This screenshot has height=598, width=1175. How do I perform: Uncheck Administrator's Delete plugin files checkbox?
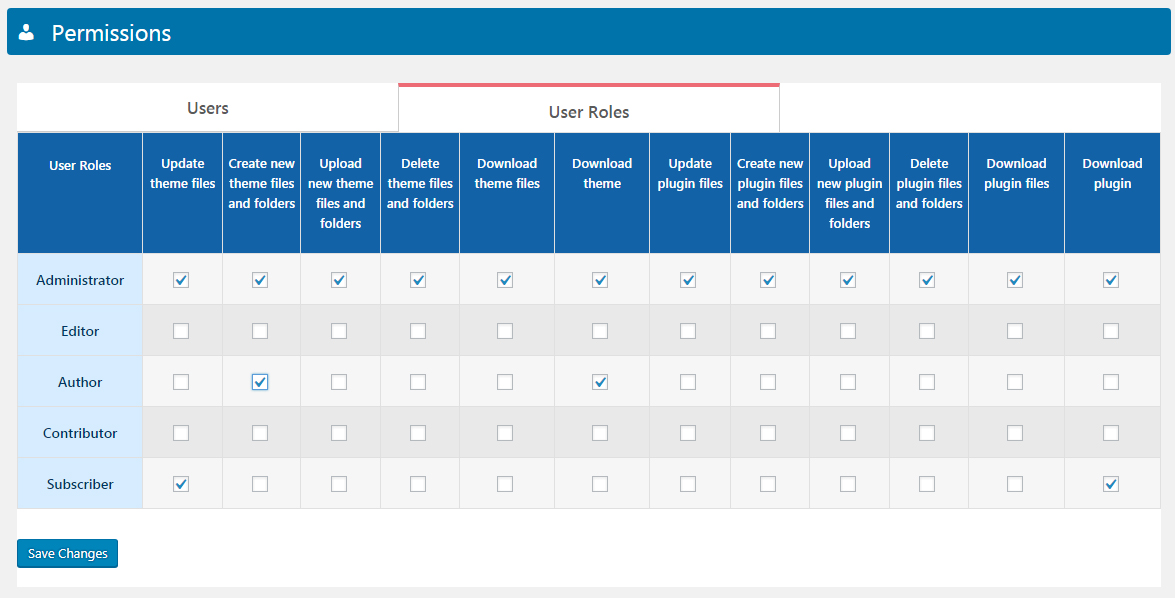927,280
